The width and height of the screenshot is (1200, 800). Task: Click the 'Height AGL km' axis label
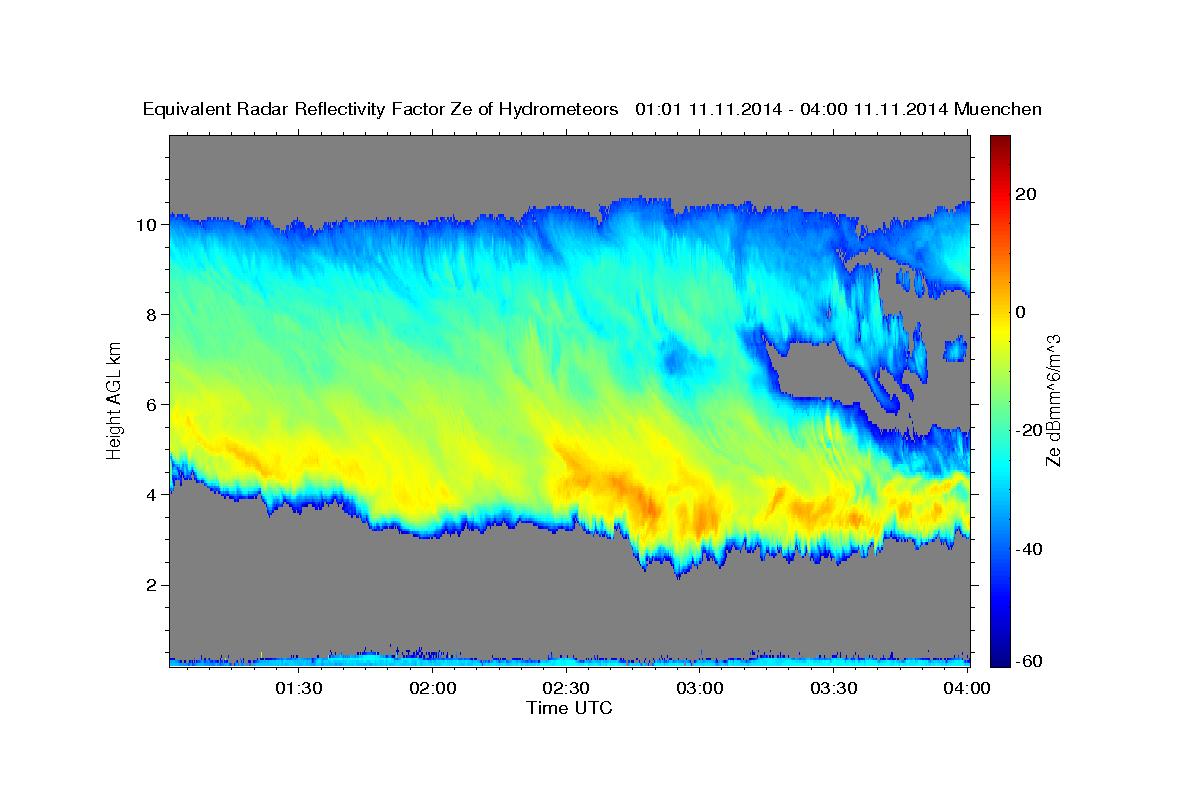[114, 399]
